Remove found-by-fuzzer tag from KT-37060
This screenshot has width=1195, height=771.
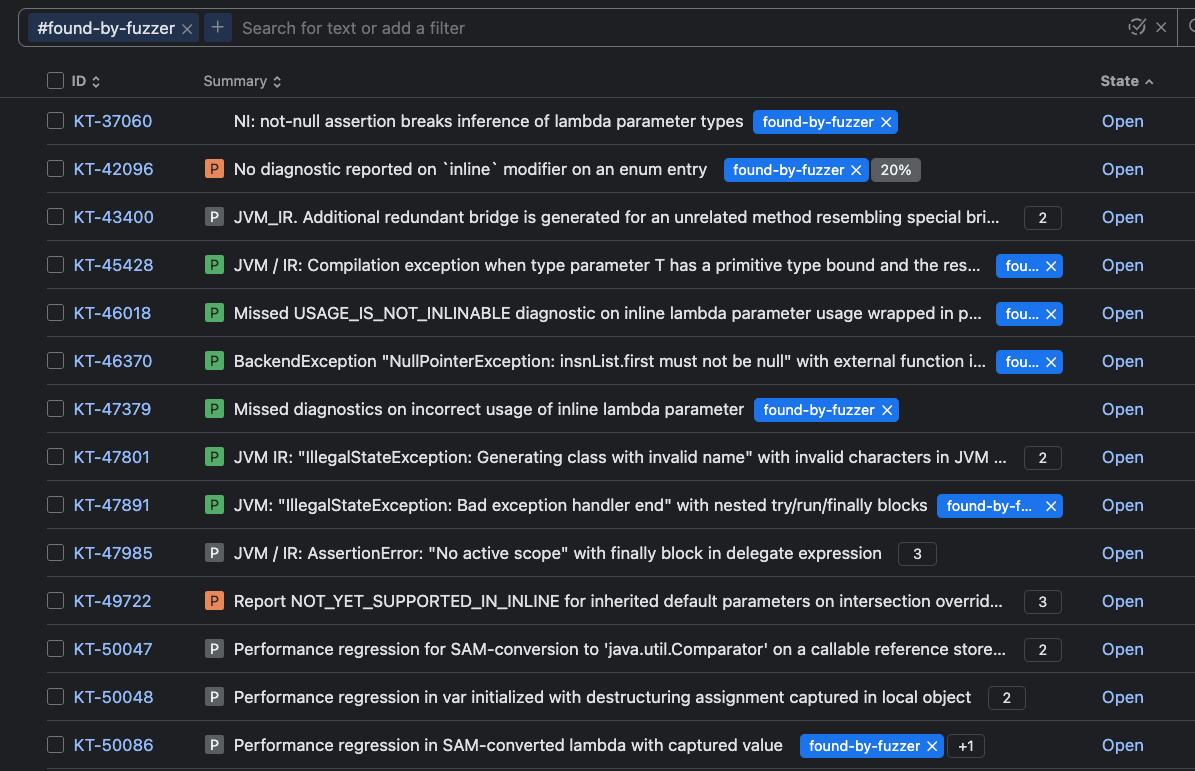886,122
